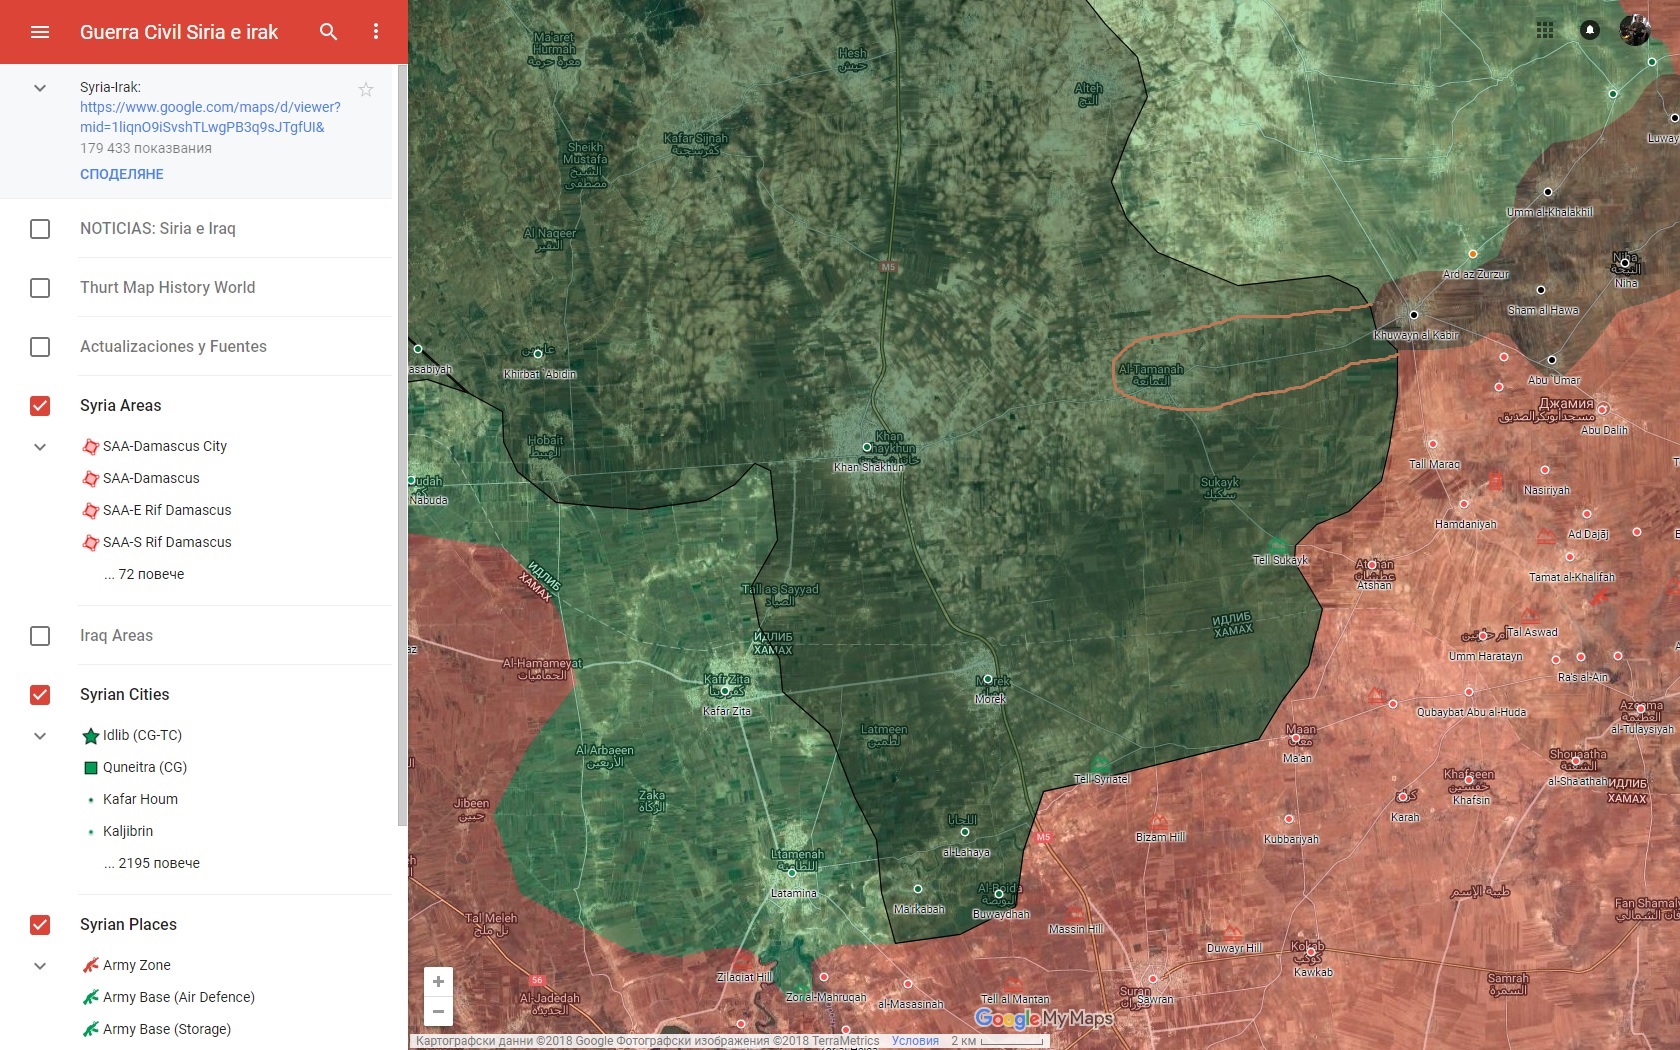Zoom in on the map
Screen dimensions: 1680x1050
(438, 982)
